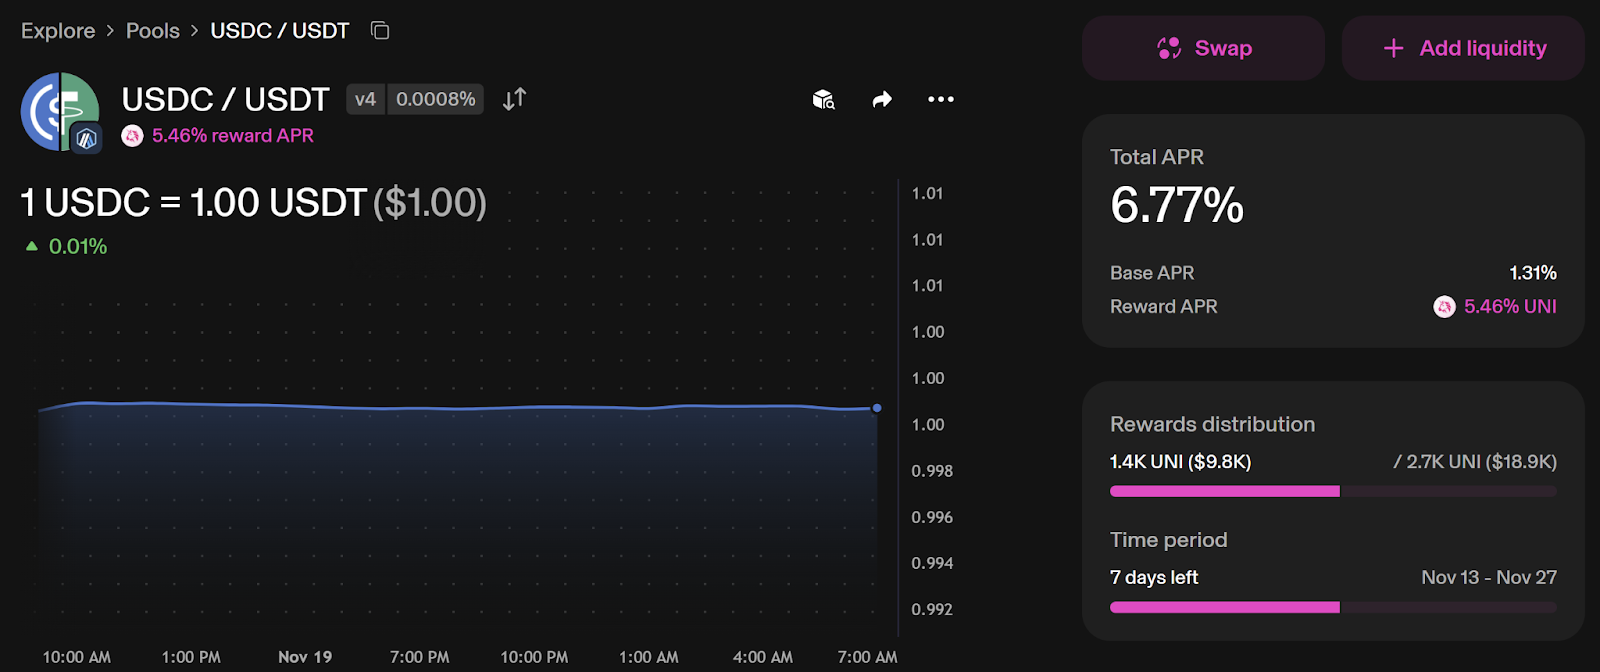Click the Nov 13 - Nov 27 date range
The image size is (1600, 672).
pos(1489,578)
